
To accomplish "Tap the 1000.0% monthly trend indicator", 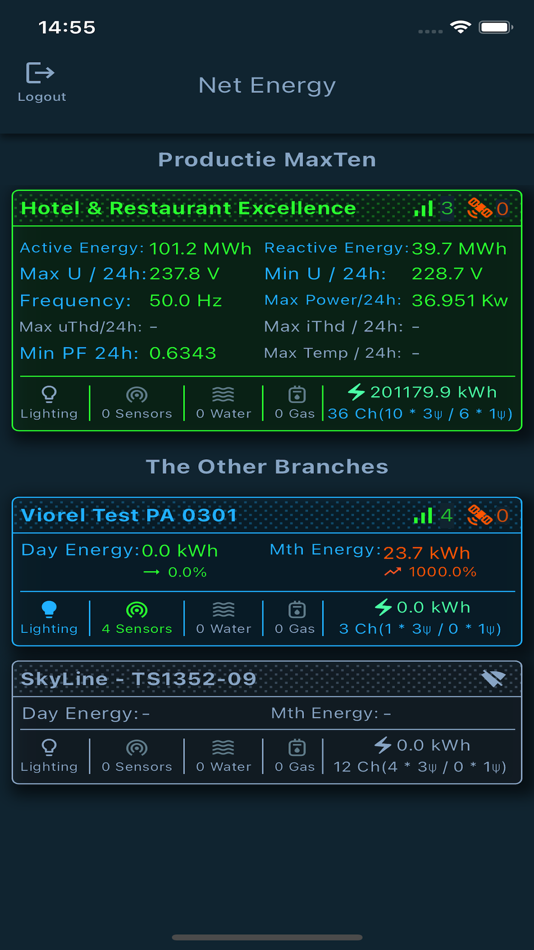I will pos(430,572).
